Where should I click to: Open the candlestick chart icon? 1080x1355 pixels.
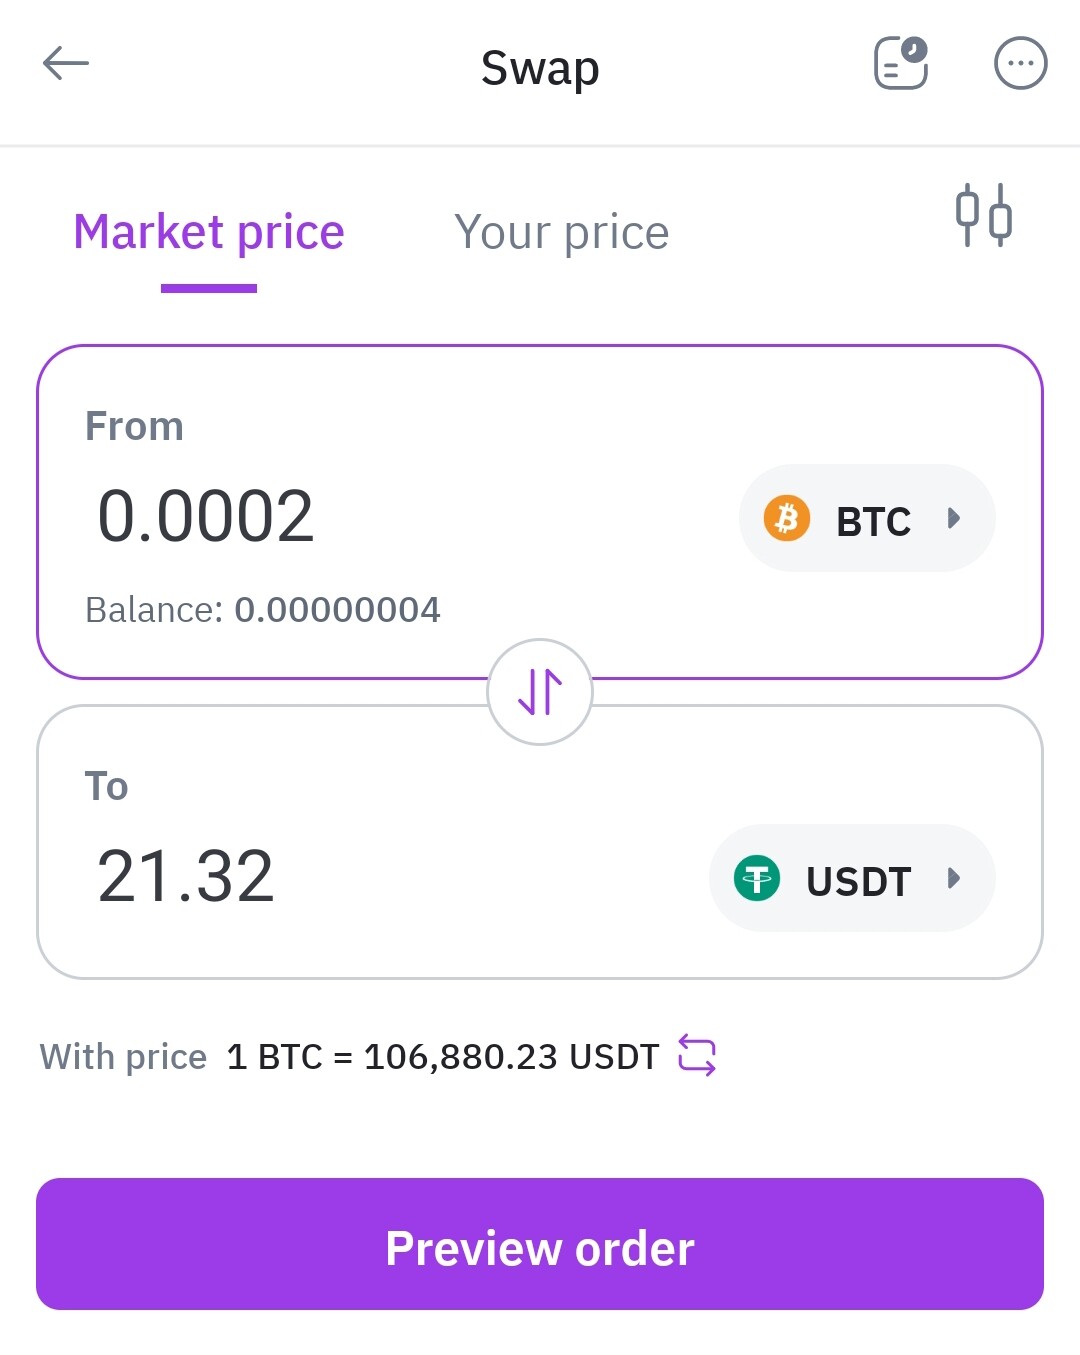point(983,215)
